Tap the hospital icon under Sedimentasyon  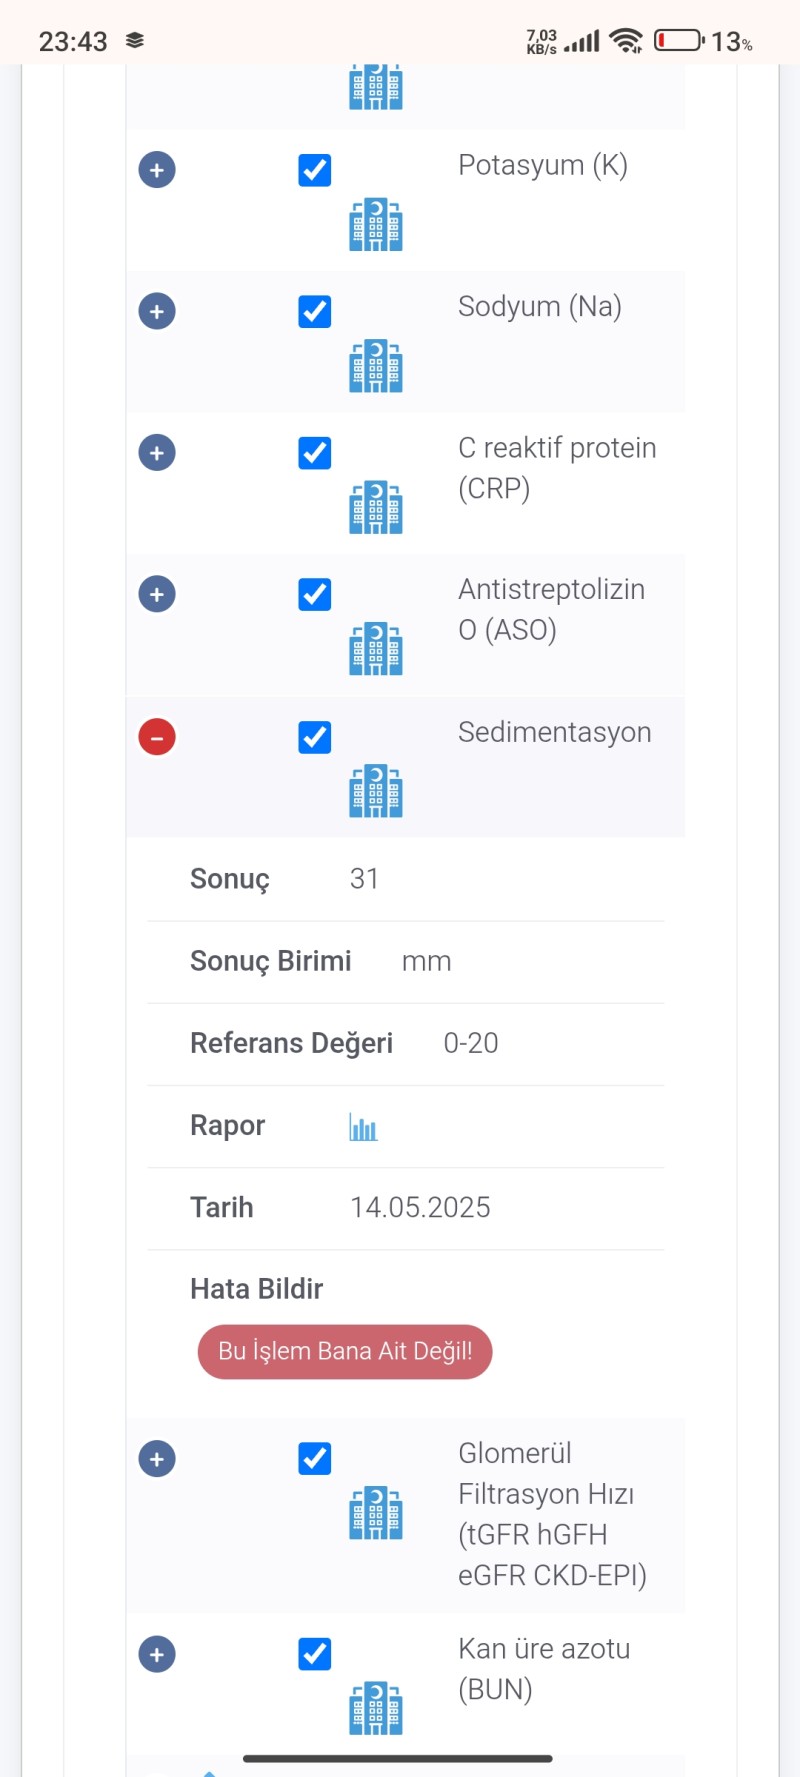tap(375, 791)
